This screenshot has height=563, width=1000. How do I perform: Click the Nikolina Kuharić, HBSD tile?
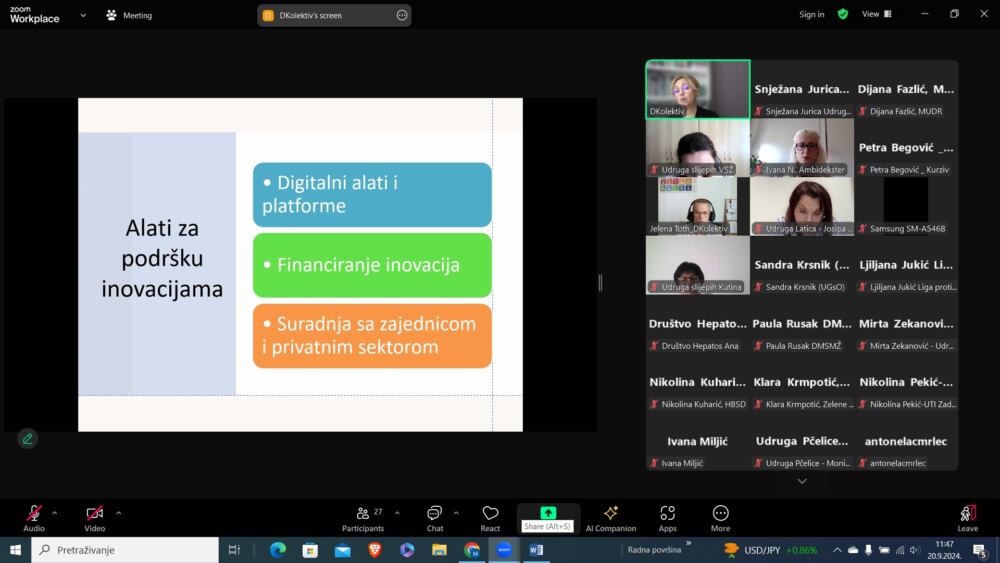[x=698, y=383]
